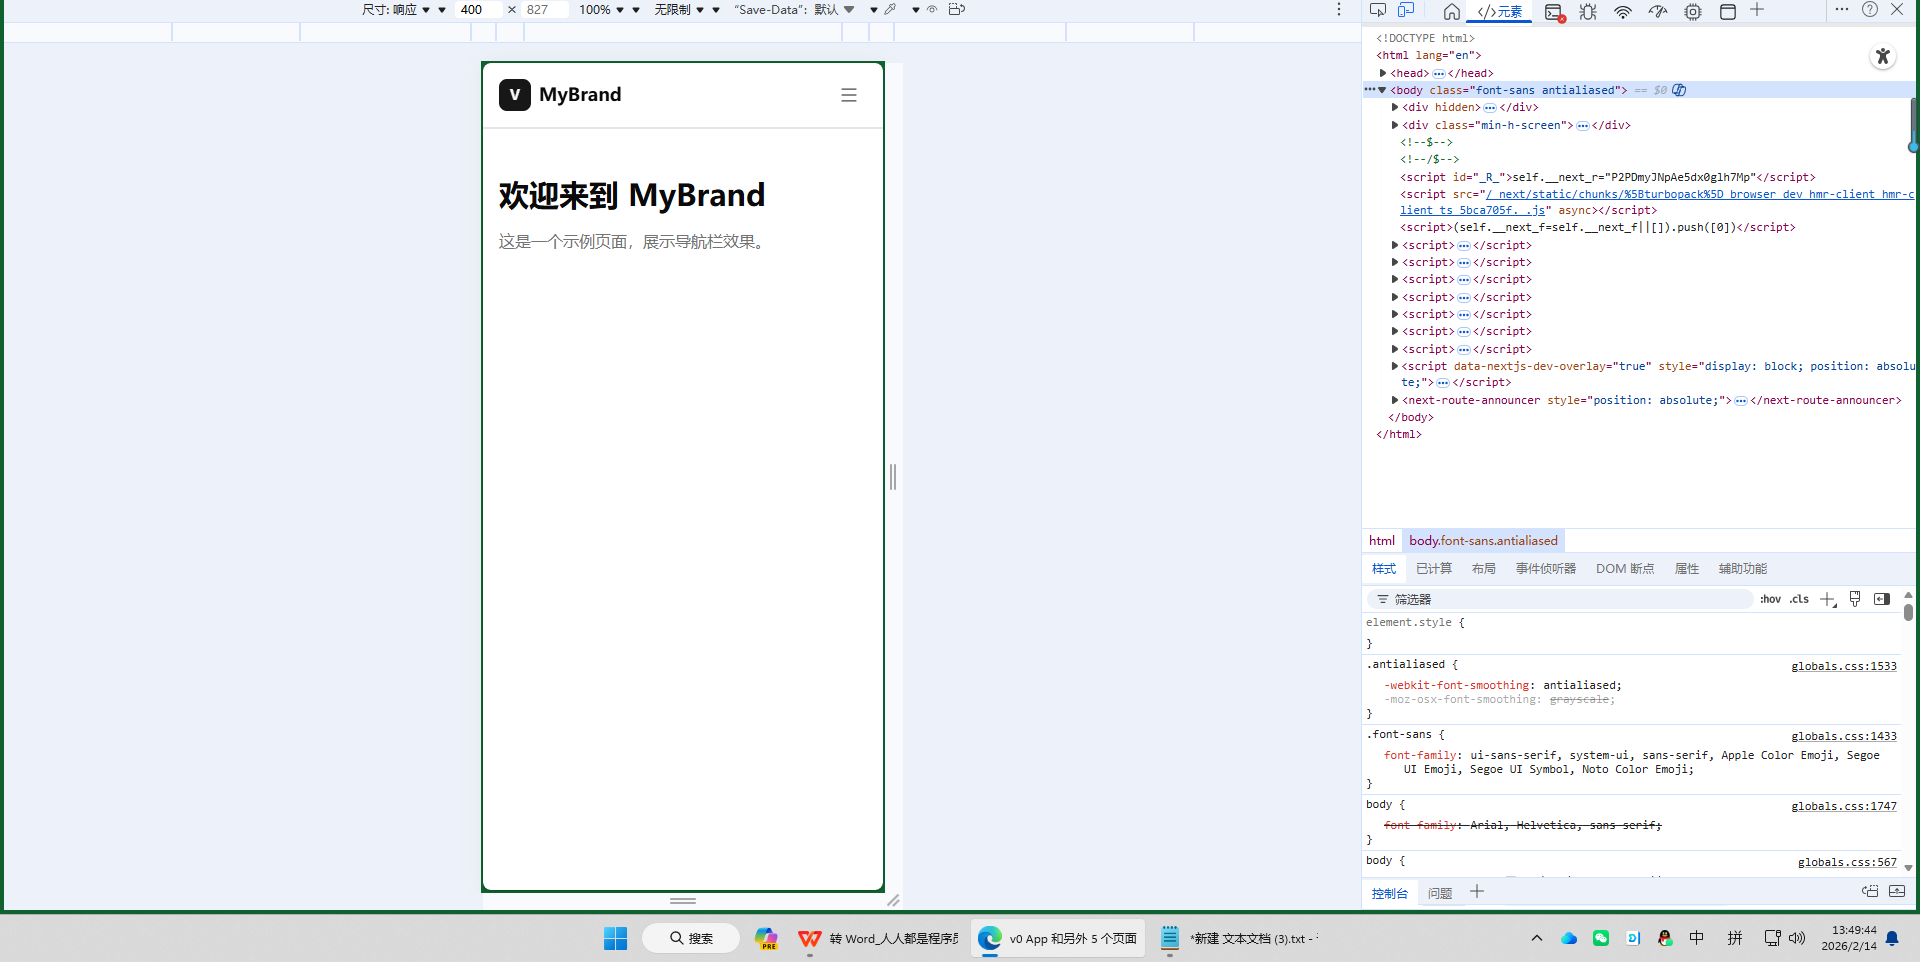Open the 无限制 throttling dropdown
The width and height of the screenshot is (1920, 962).
[x=679, y=9]
